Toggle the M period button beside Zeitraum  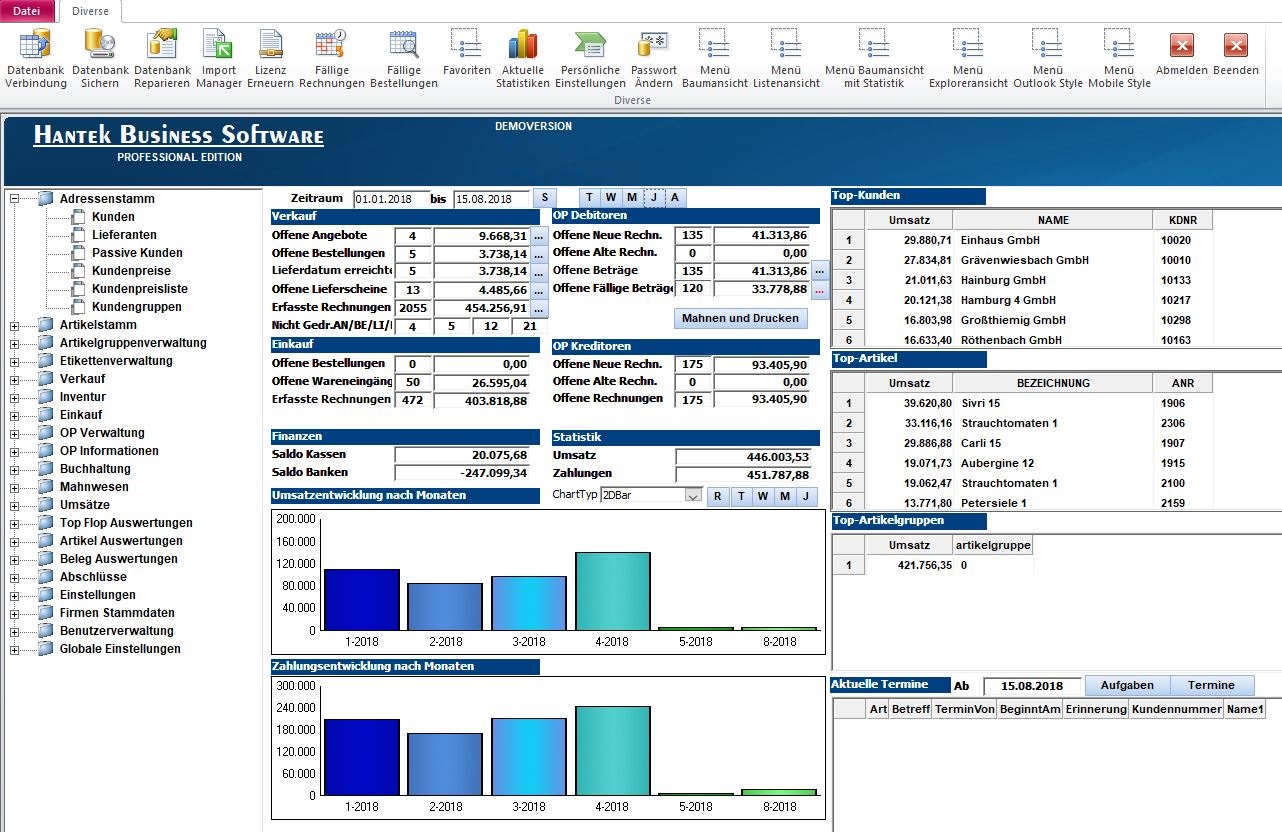(x=632, y=198)
